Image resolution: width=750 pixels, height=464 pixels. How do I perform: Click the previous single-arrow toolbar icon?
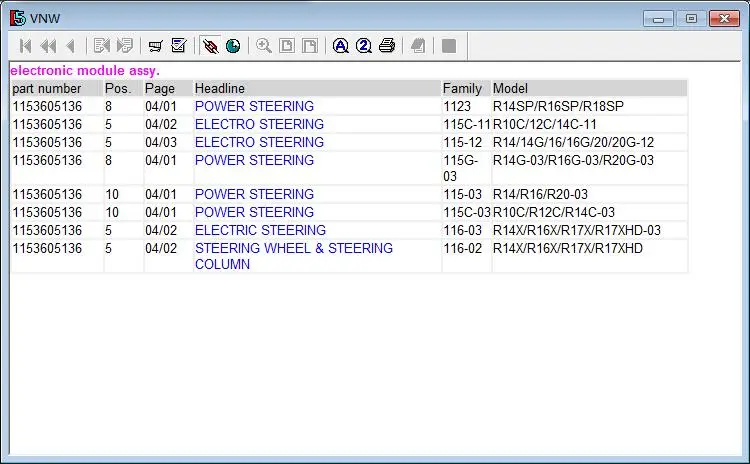tap(71, 46)
